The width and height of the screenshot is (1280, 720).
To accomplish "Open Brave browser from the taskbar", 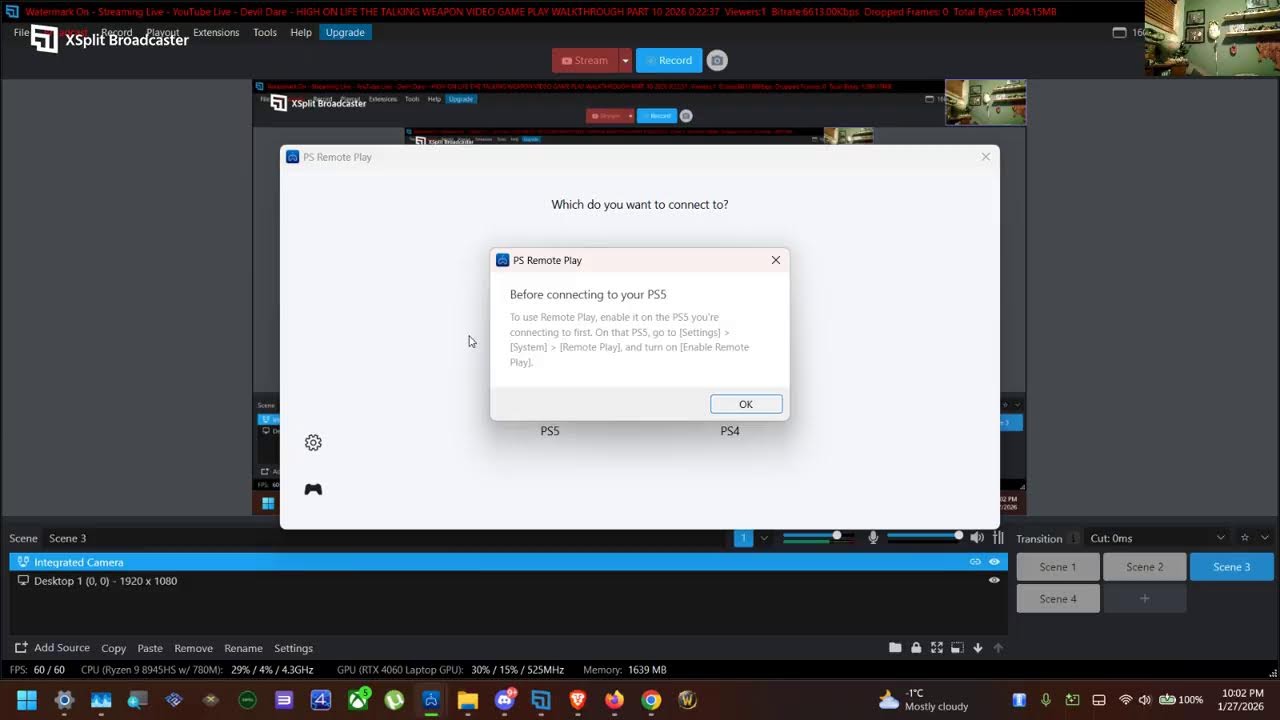I will [578, 700].
